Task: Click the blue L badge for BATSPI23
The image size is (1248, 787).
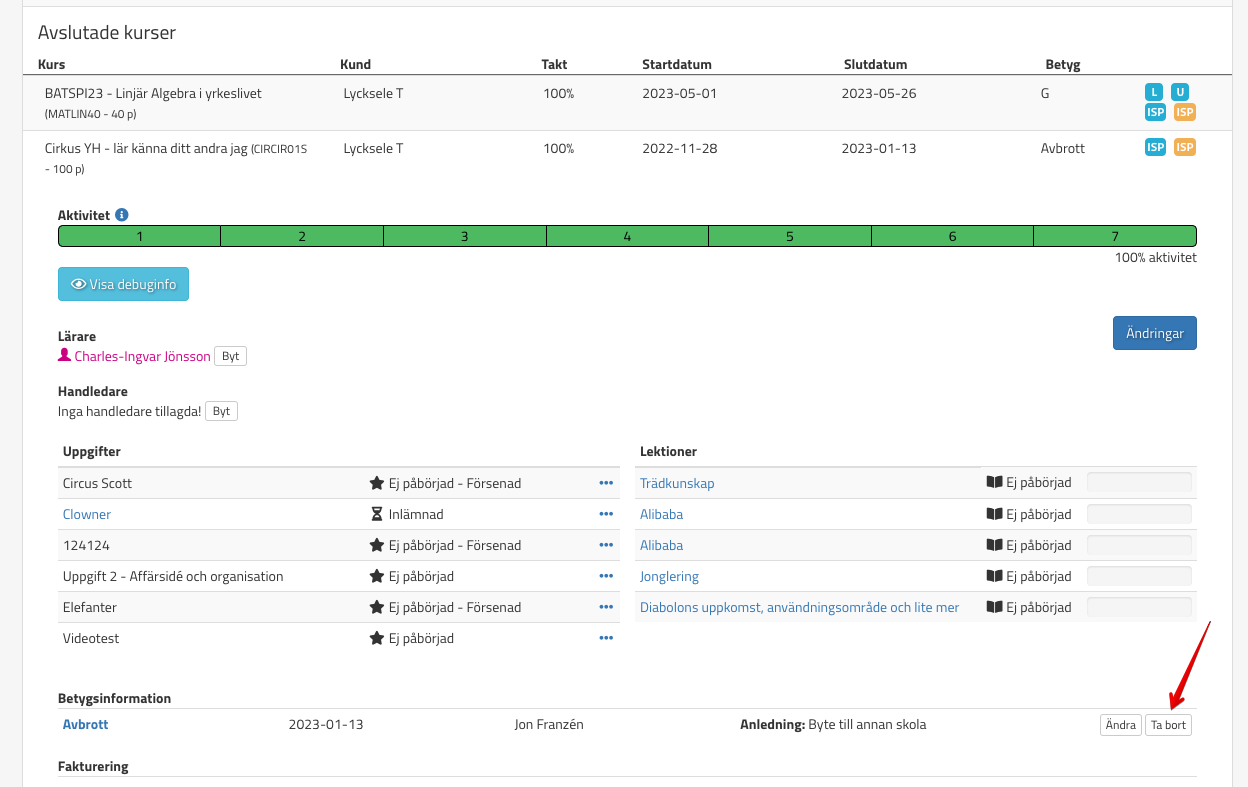Action: tap(1155, 93)
